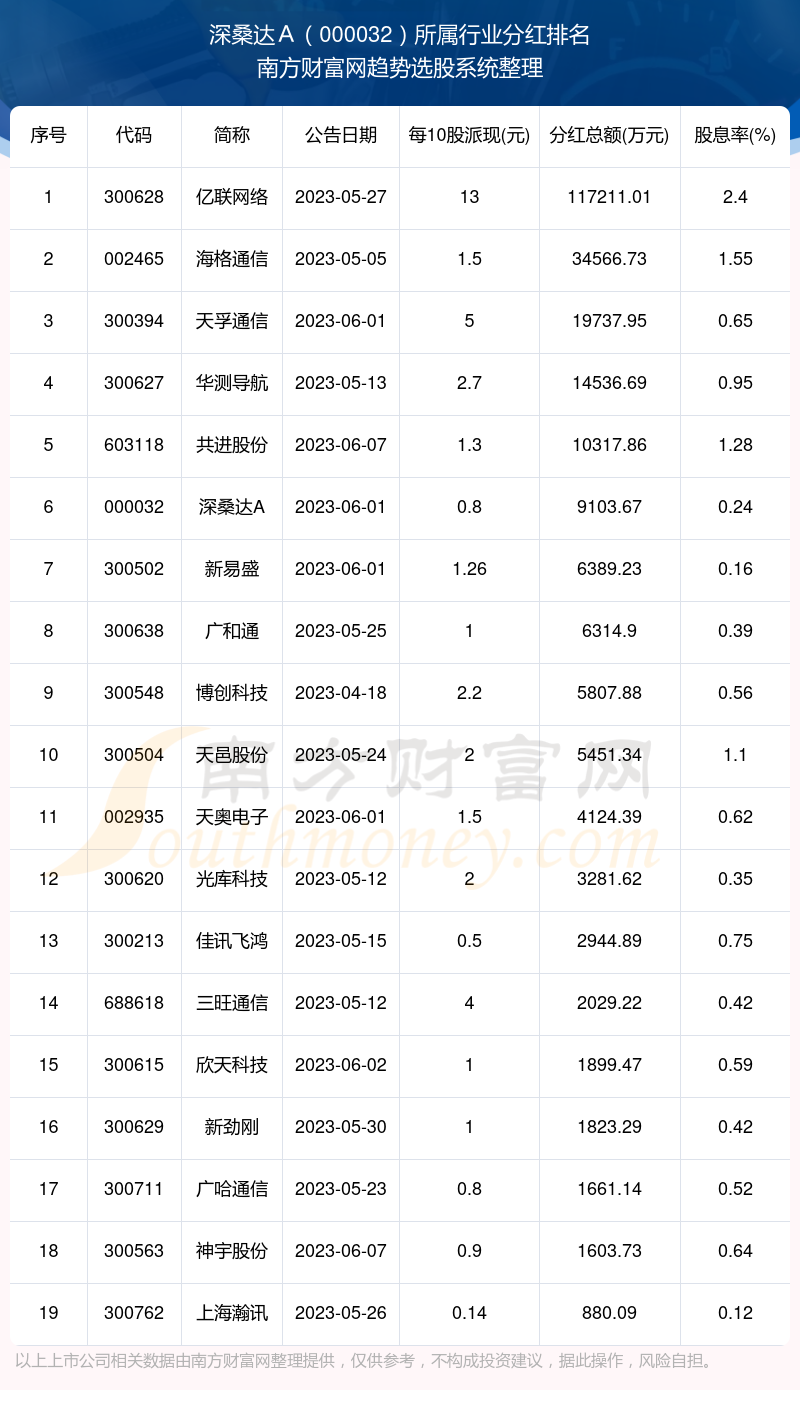Select total dividend 10317.86
The image size is (800, 1412).
(x=609, y=445)
